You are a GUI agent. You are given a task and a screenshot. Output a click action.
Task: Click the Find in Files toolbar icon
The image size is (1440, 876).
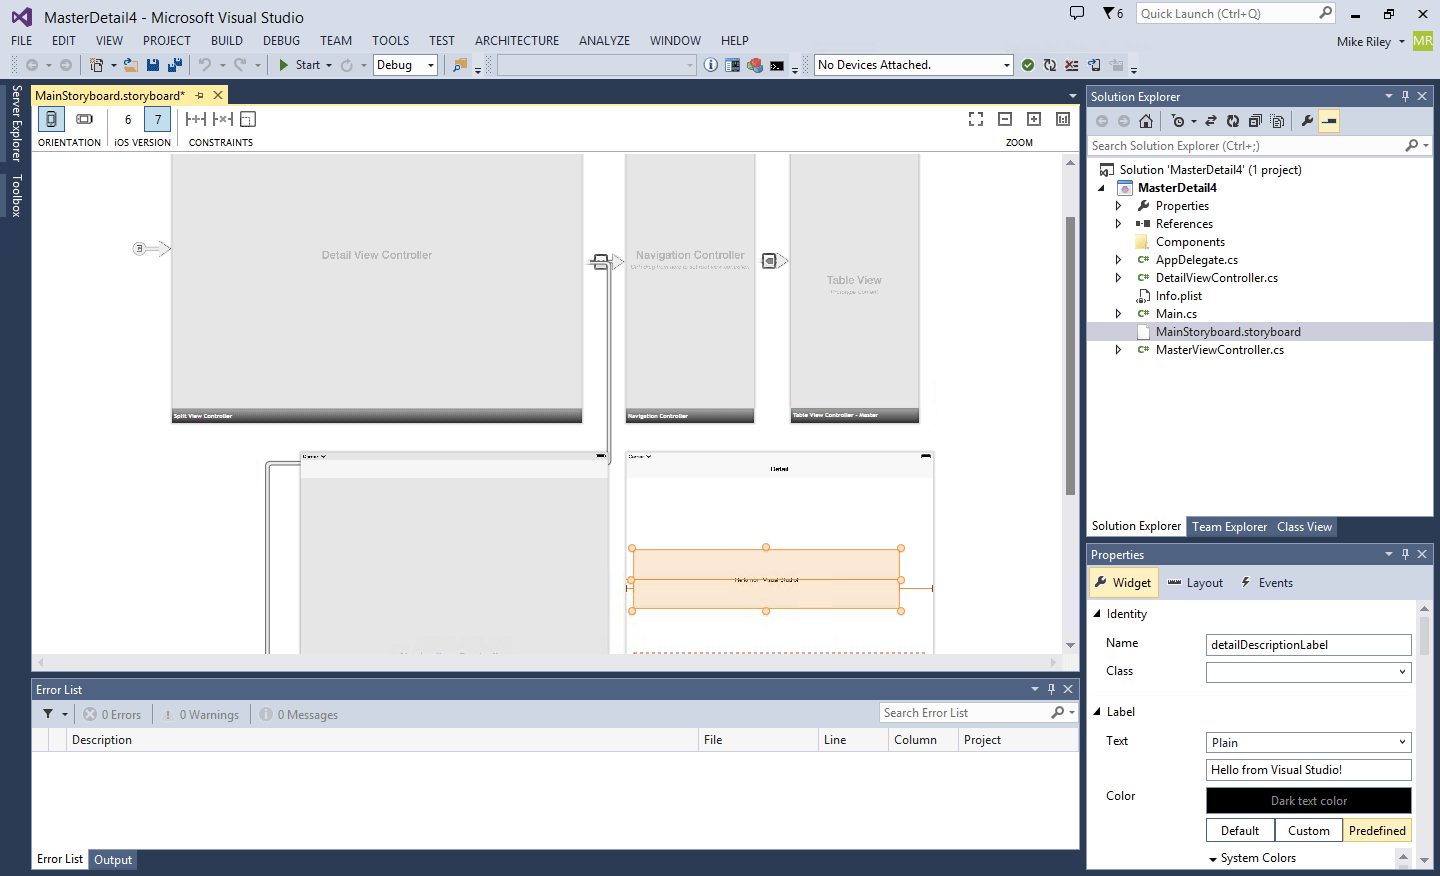tap(460, 65)
